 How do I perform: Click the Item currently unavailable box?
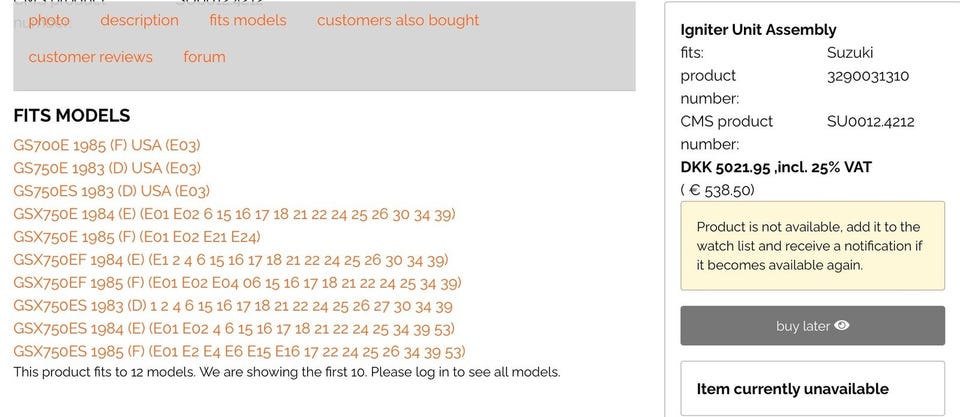811,389
